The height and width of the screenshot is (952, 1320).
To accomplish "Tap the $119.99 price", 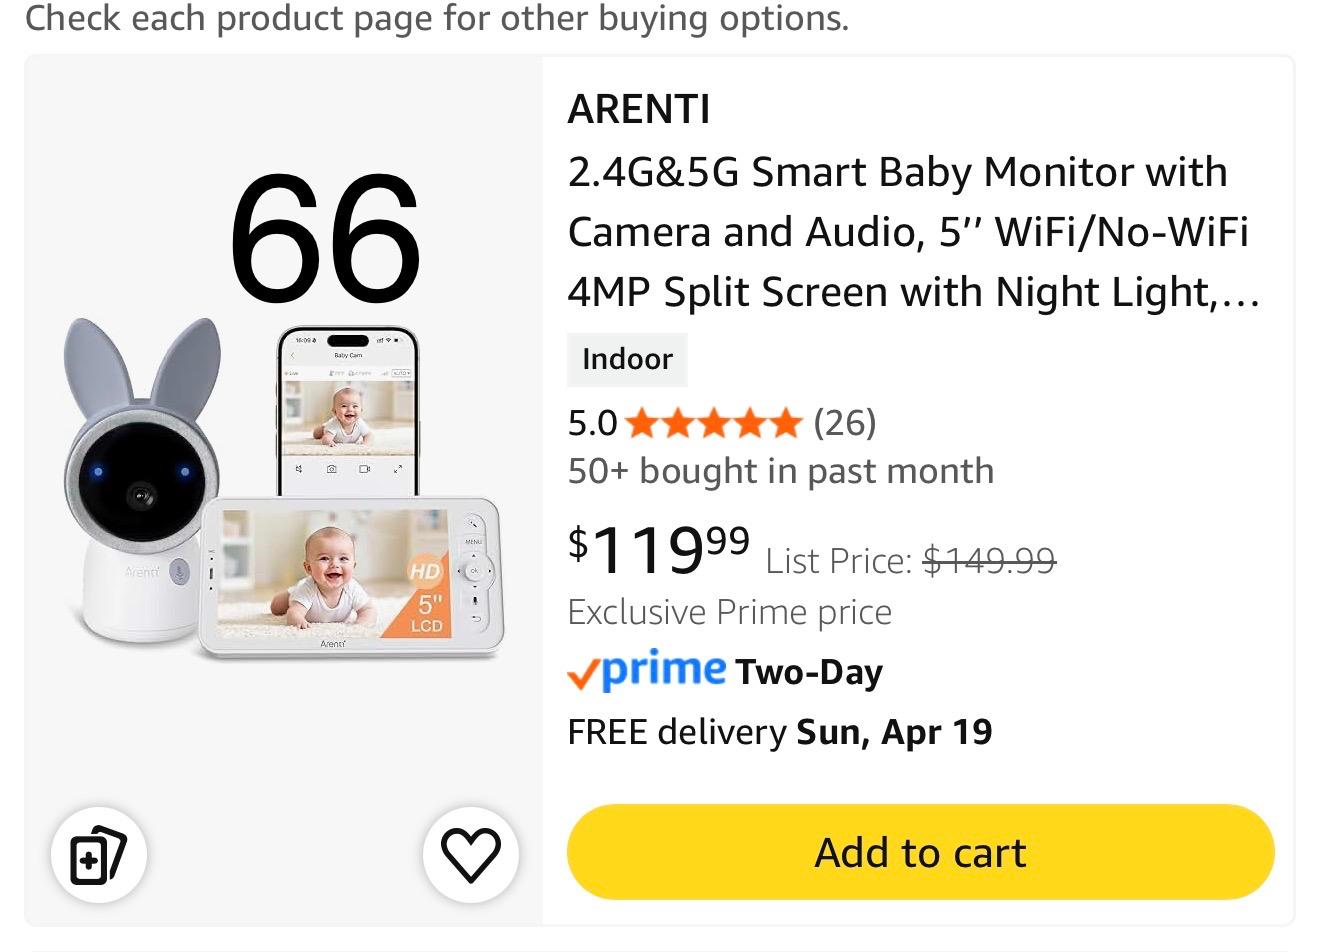I will click(658, 549).
